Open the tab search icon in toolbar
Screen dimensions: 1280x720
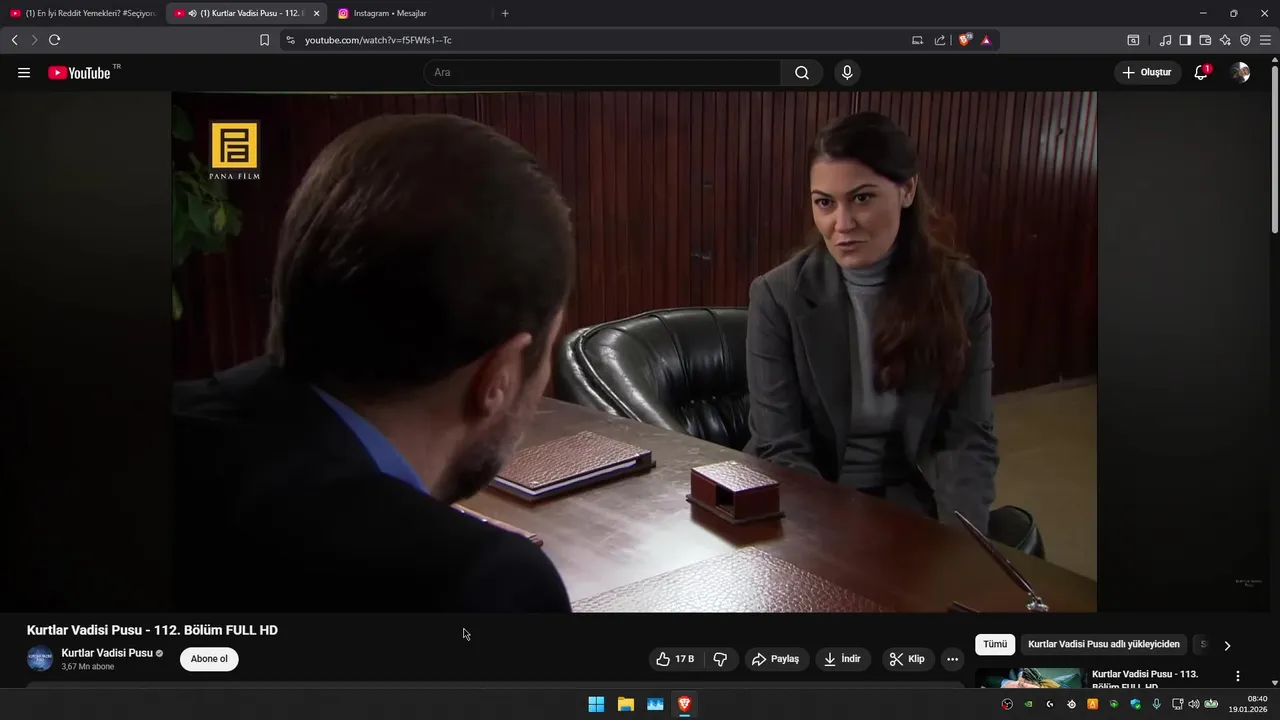(x=1133, y=40)
